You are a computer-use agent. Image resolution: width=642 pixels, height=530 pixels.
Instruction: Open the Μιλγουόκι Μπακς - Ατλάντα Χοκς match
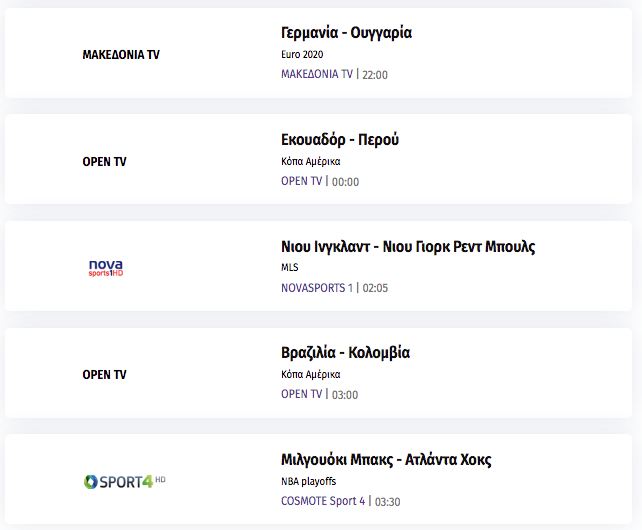click(x=386, y=460)
